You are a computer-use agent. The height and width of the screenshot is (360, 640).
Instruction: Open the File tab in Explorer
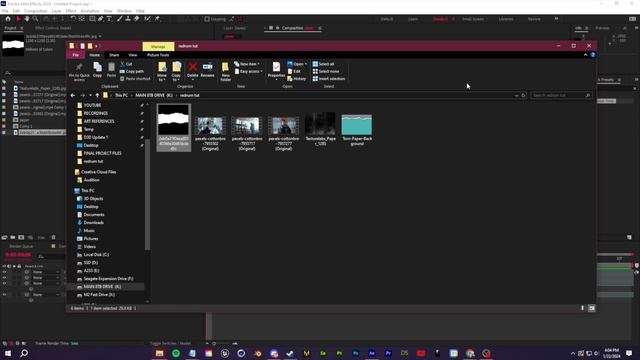(x=76, y=55)
